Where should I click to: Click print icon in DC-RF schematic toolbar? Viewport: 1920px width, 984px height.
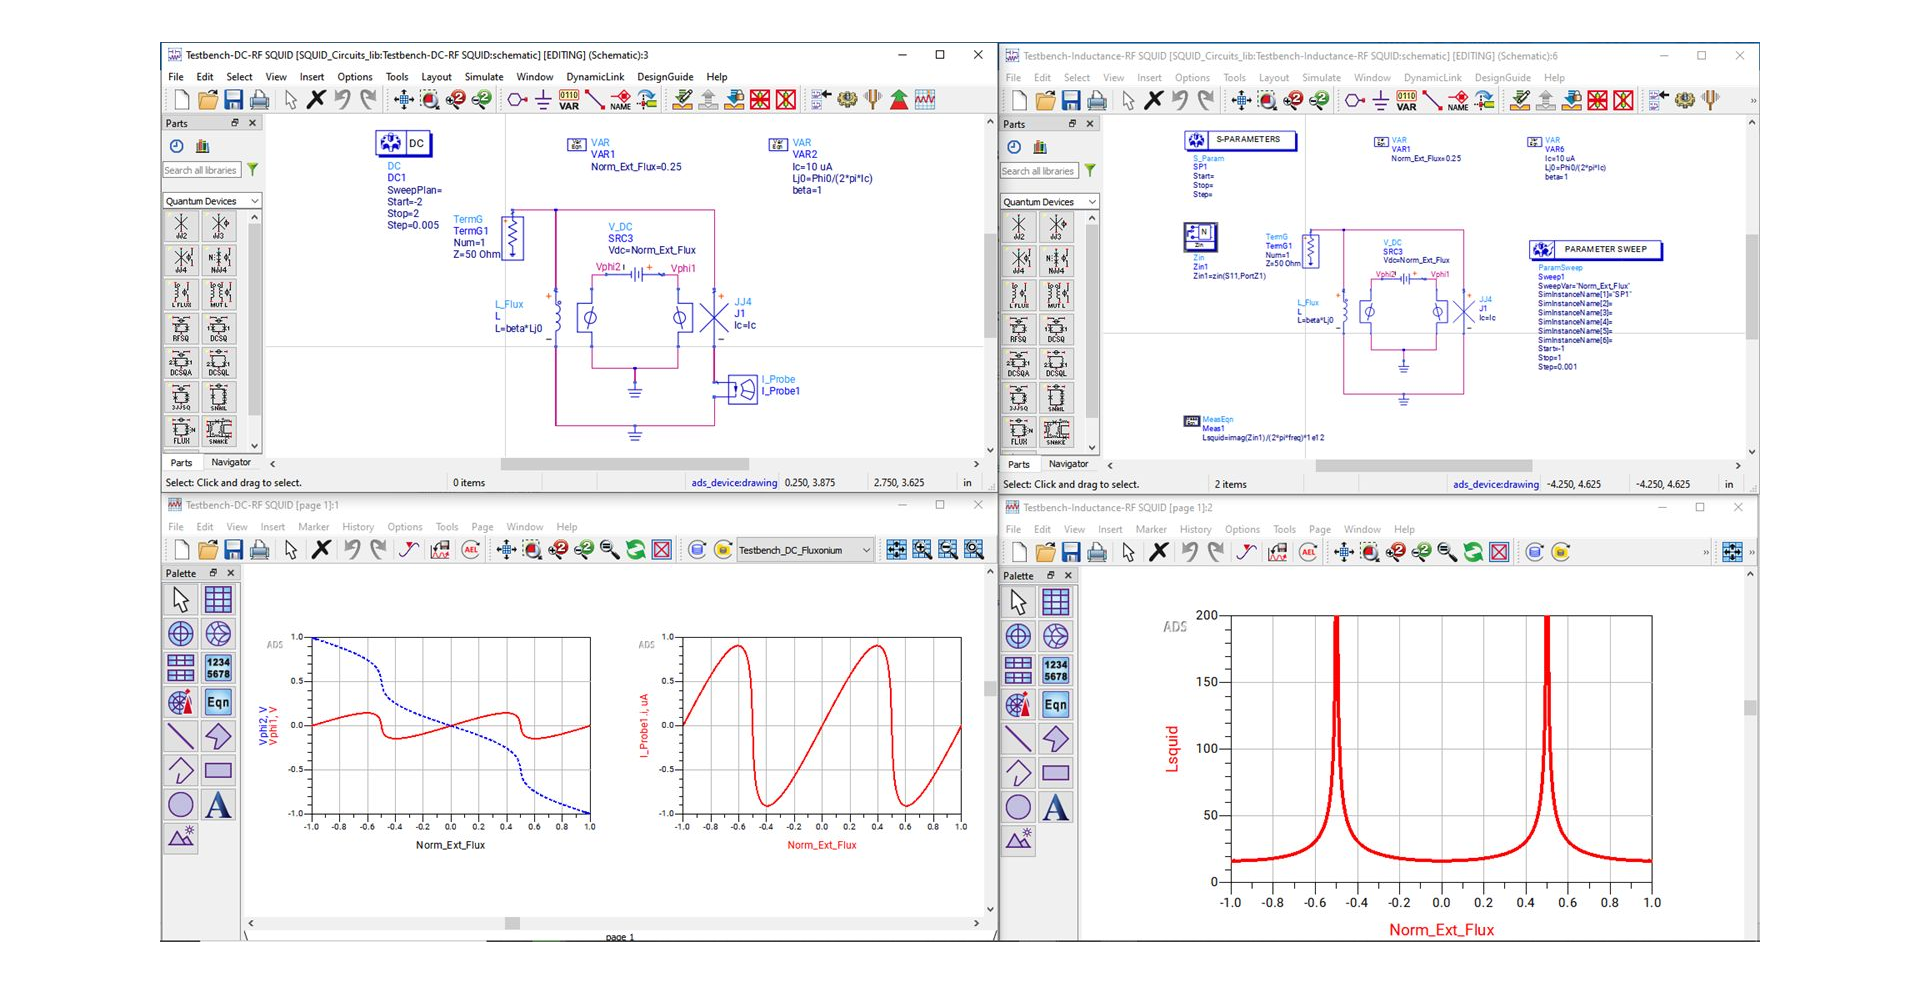tap(259, 100)
